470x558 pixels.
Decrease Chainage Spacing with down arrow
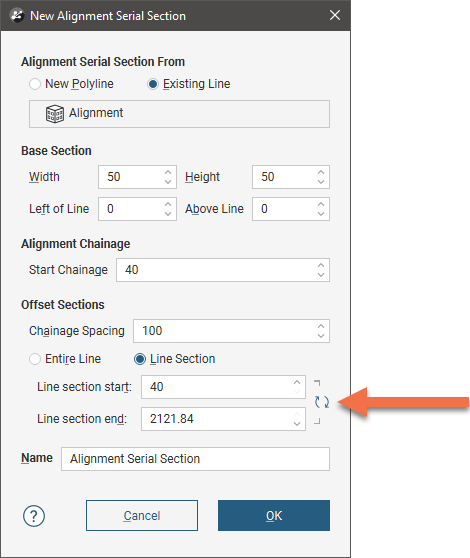pos(321,336)
